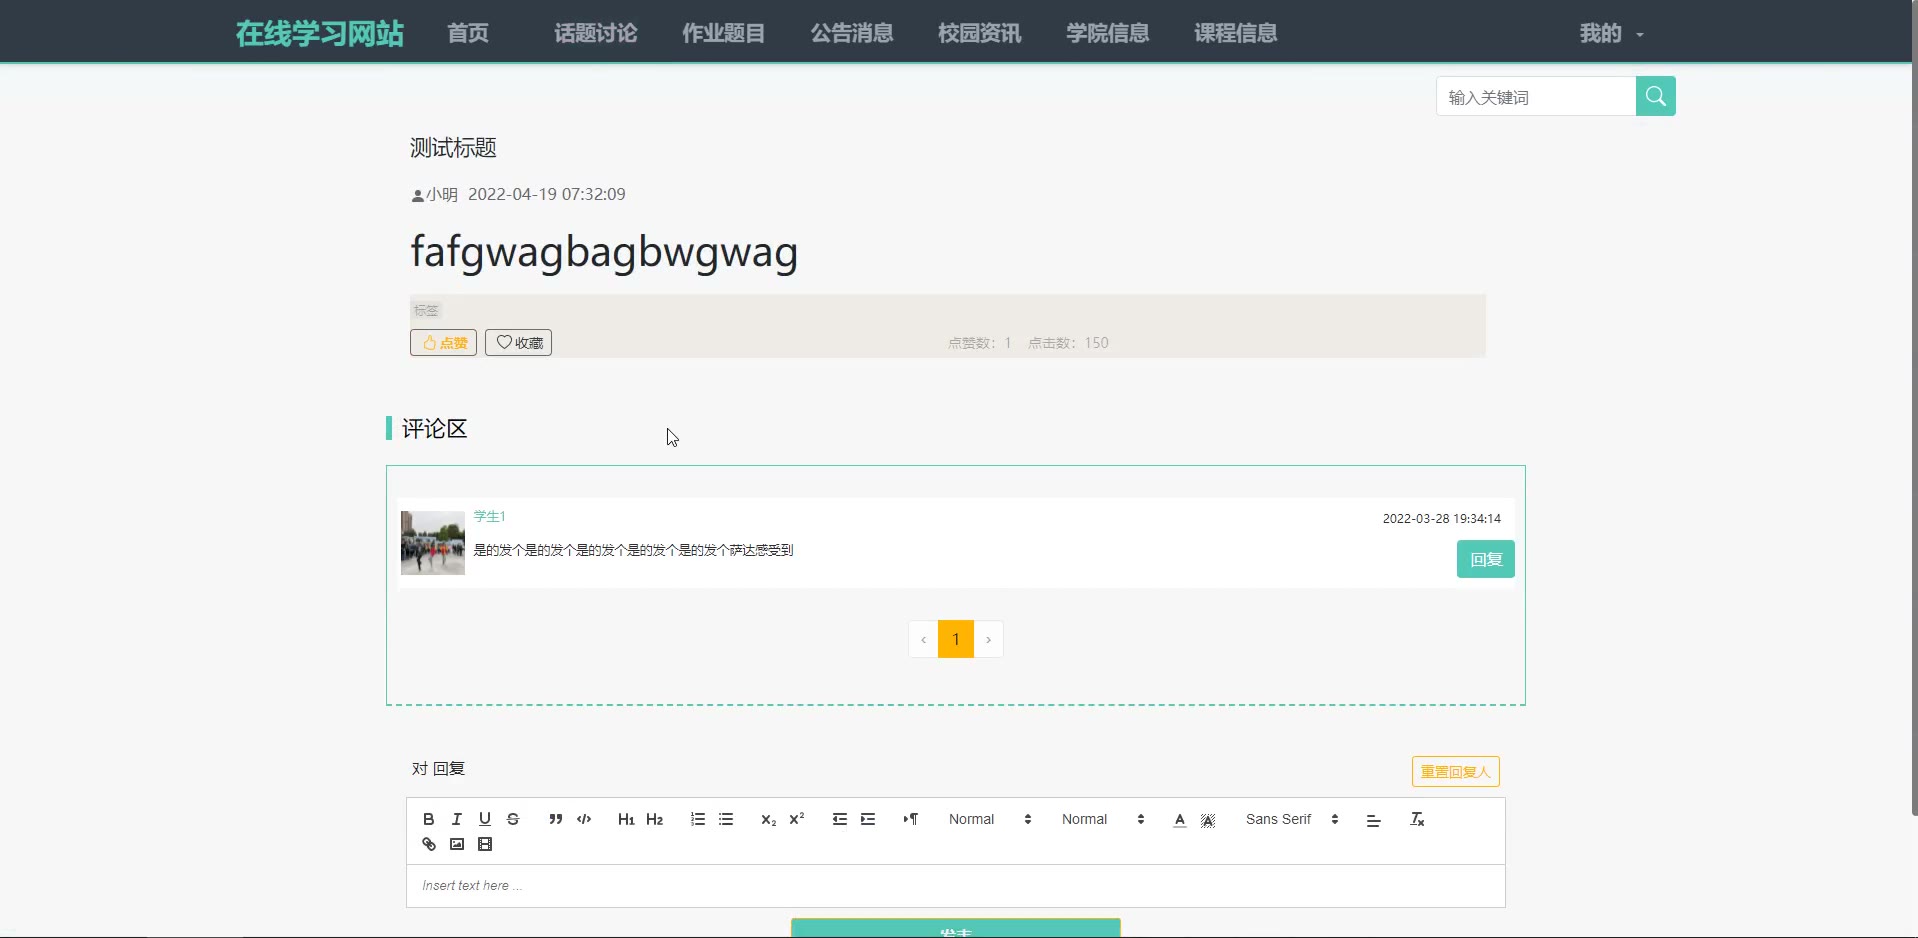Insert a video using the film icon
This screenshot has height=938, width=1918.
point(485,844)
